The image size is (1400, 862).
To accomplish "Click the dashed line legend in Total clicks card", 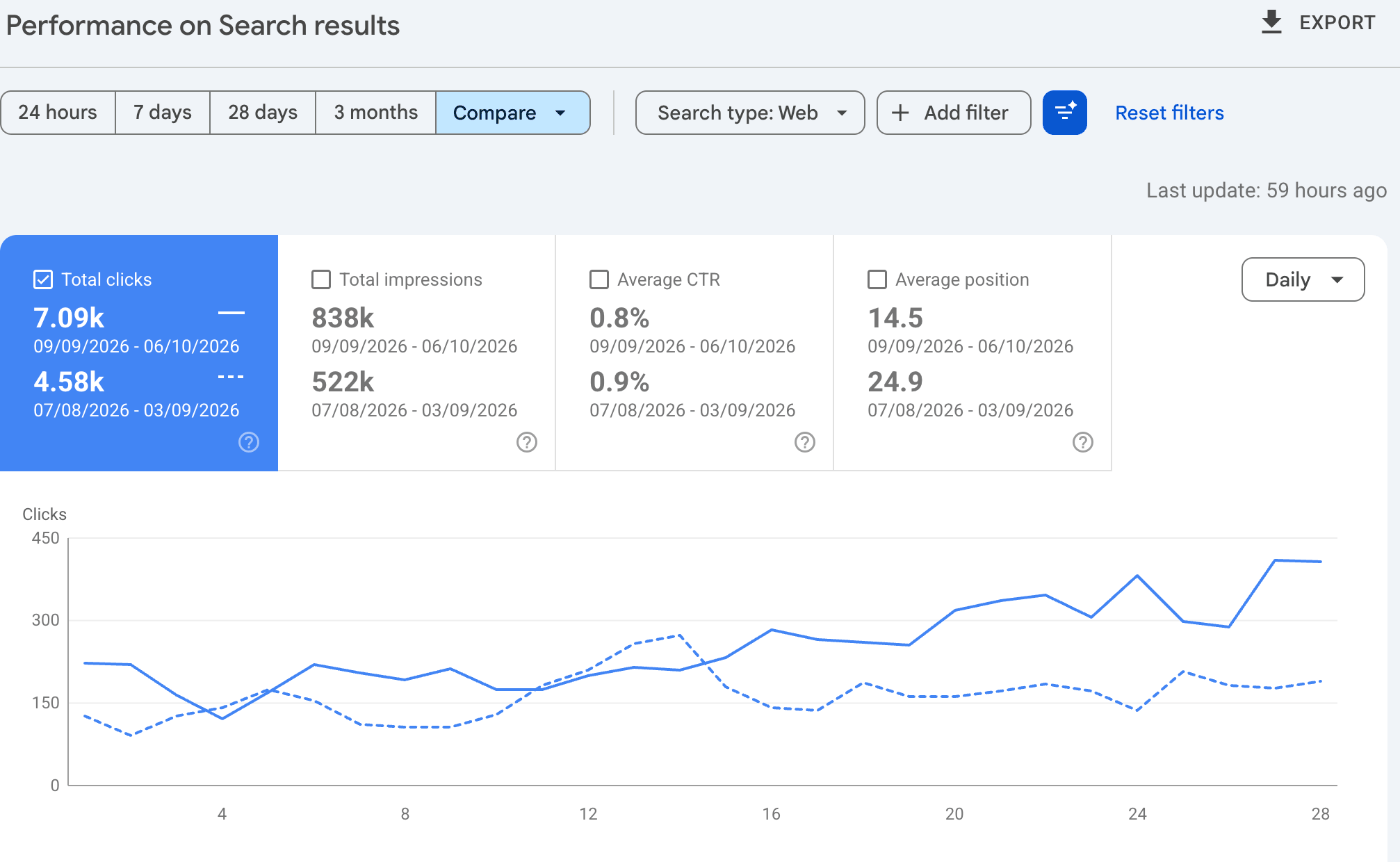I will tap(231, 377).
